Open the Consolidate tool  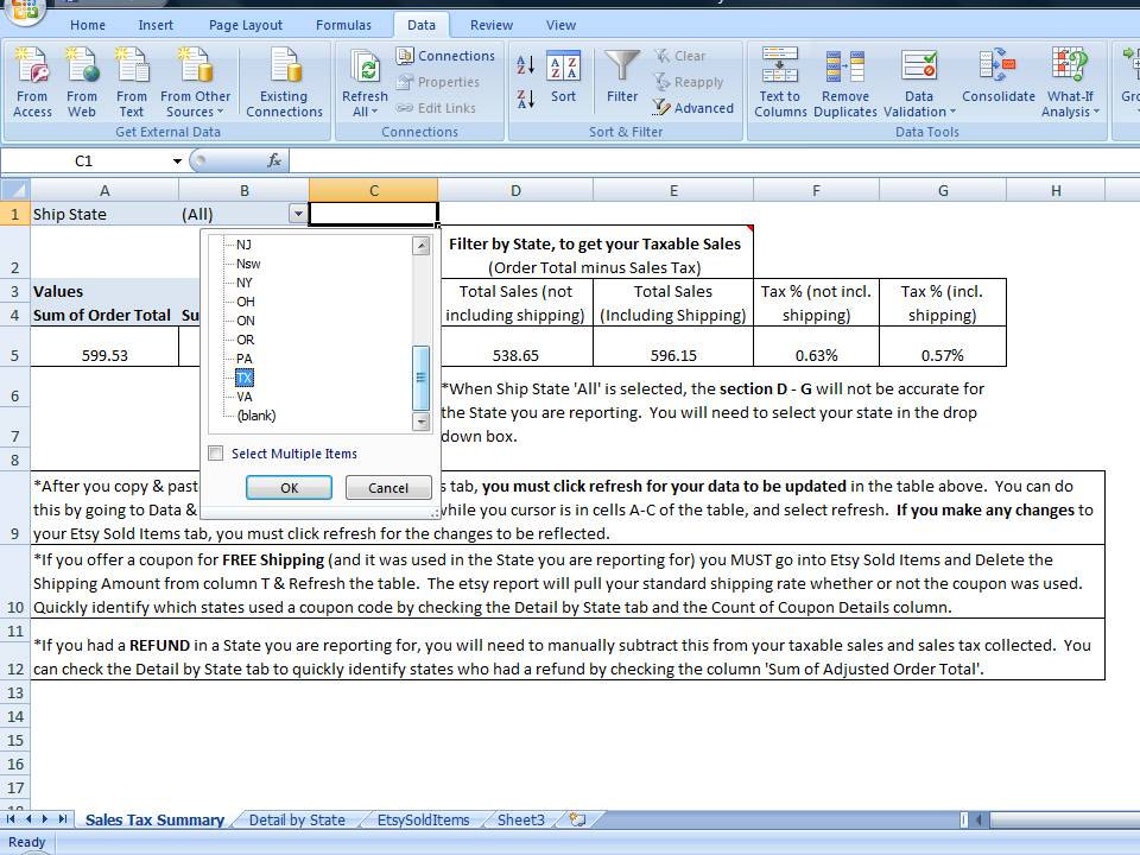[x=997, y=80]
